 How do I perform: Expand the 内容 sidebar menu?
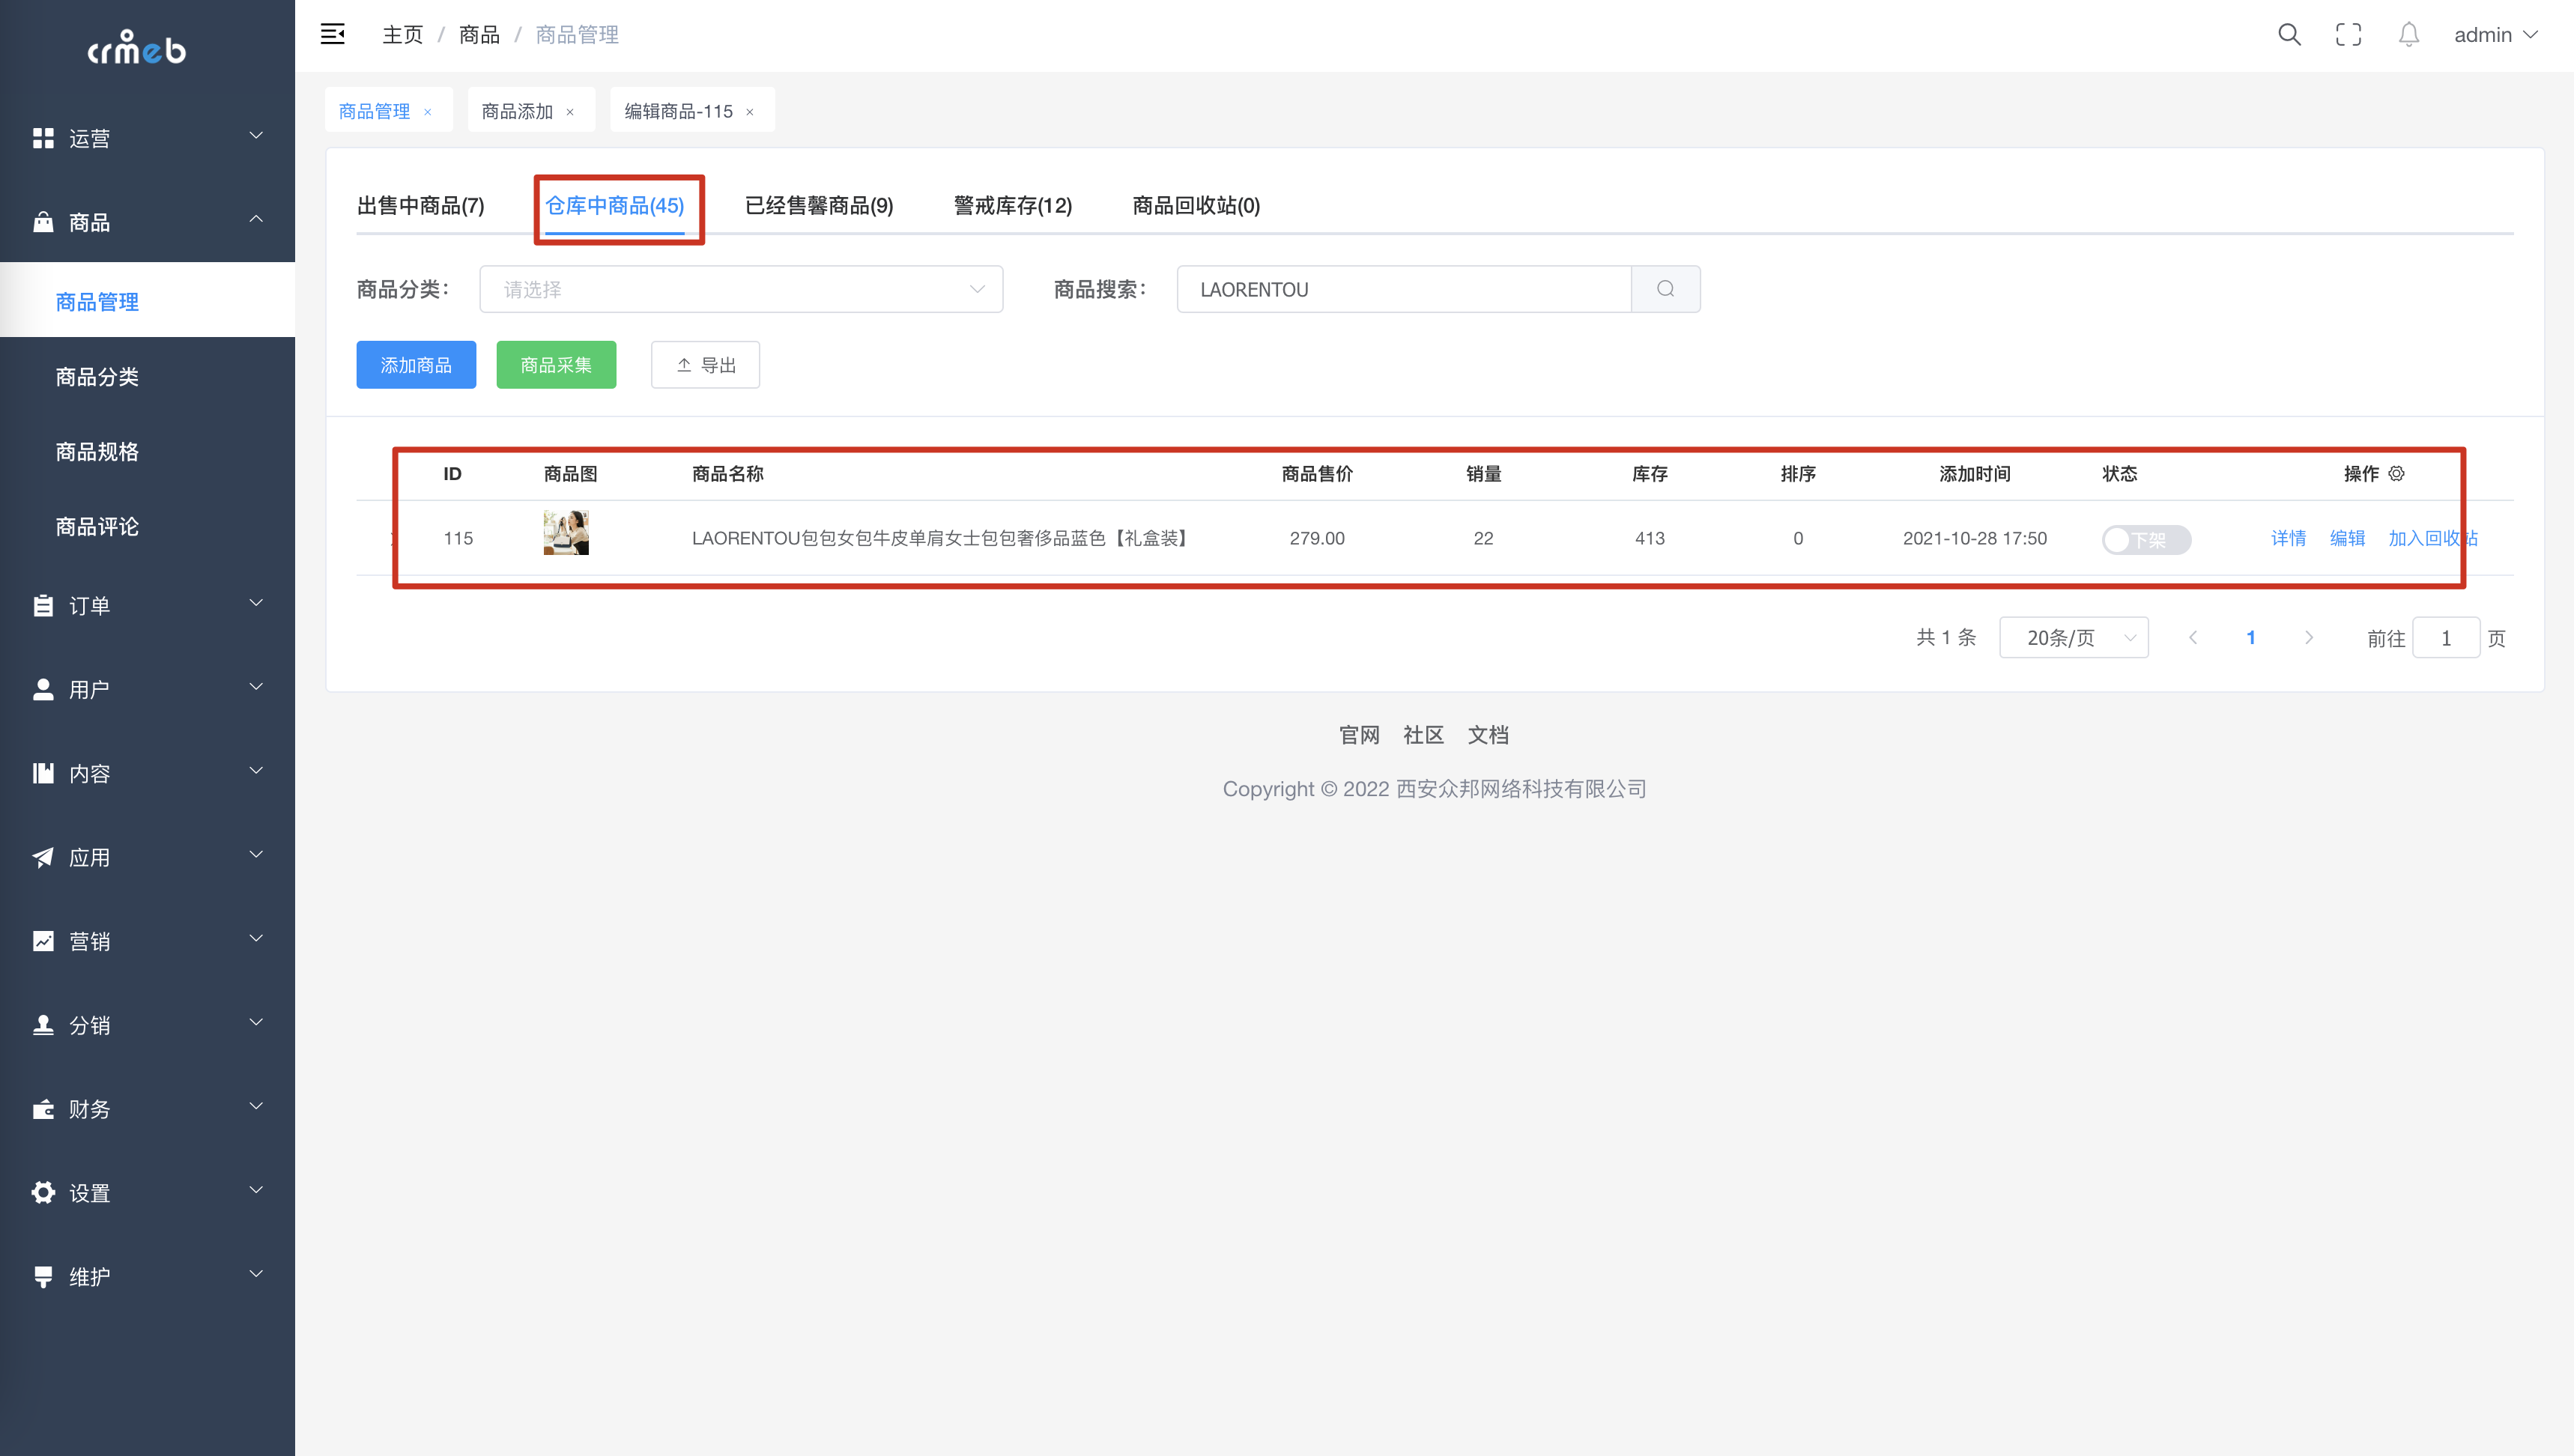pyautogui.click(x=147, y=773)
